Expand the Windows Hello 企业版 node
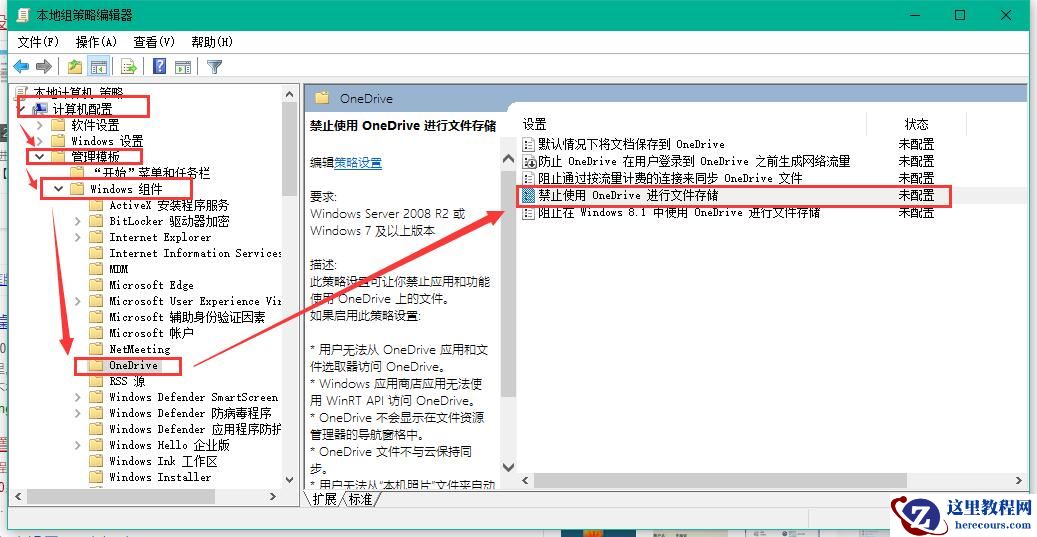 78,445
